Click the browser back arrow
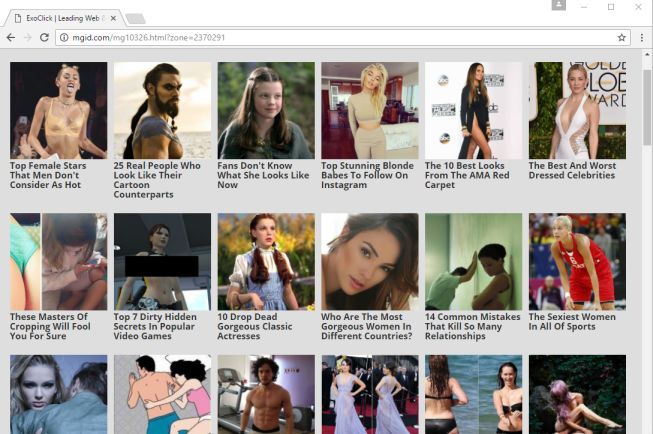The width and height of the screenshot is (653, 434). pos(11,37)
